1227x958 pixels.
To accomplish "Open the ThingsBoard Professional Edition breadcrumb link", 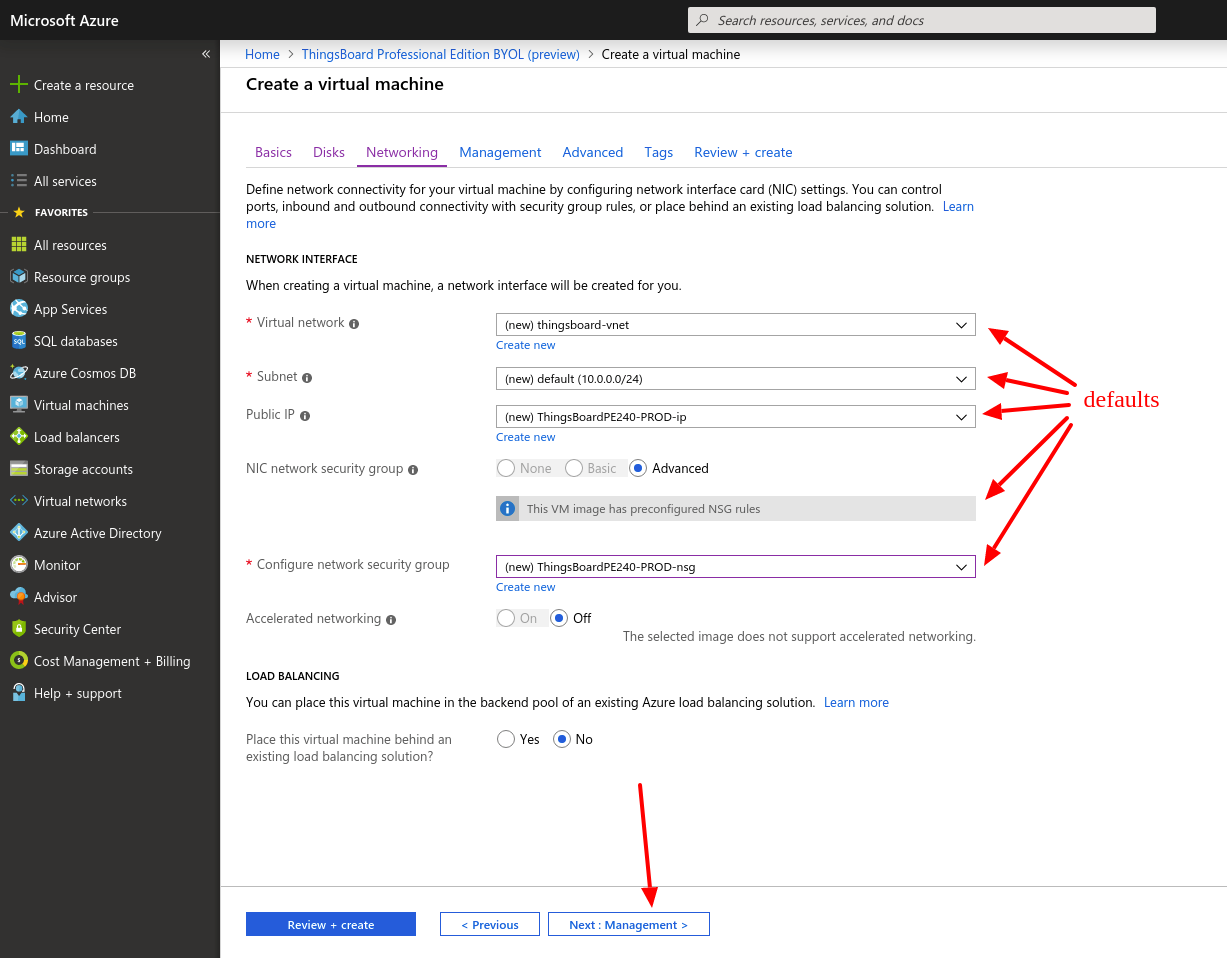I will tap(441, 54).
